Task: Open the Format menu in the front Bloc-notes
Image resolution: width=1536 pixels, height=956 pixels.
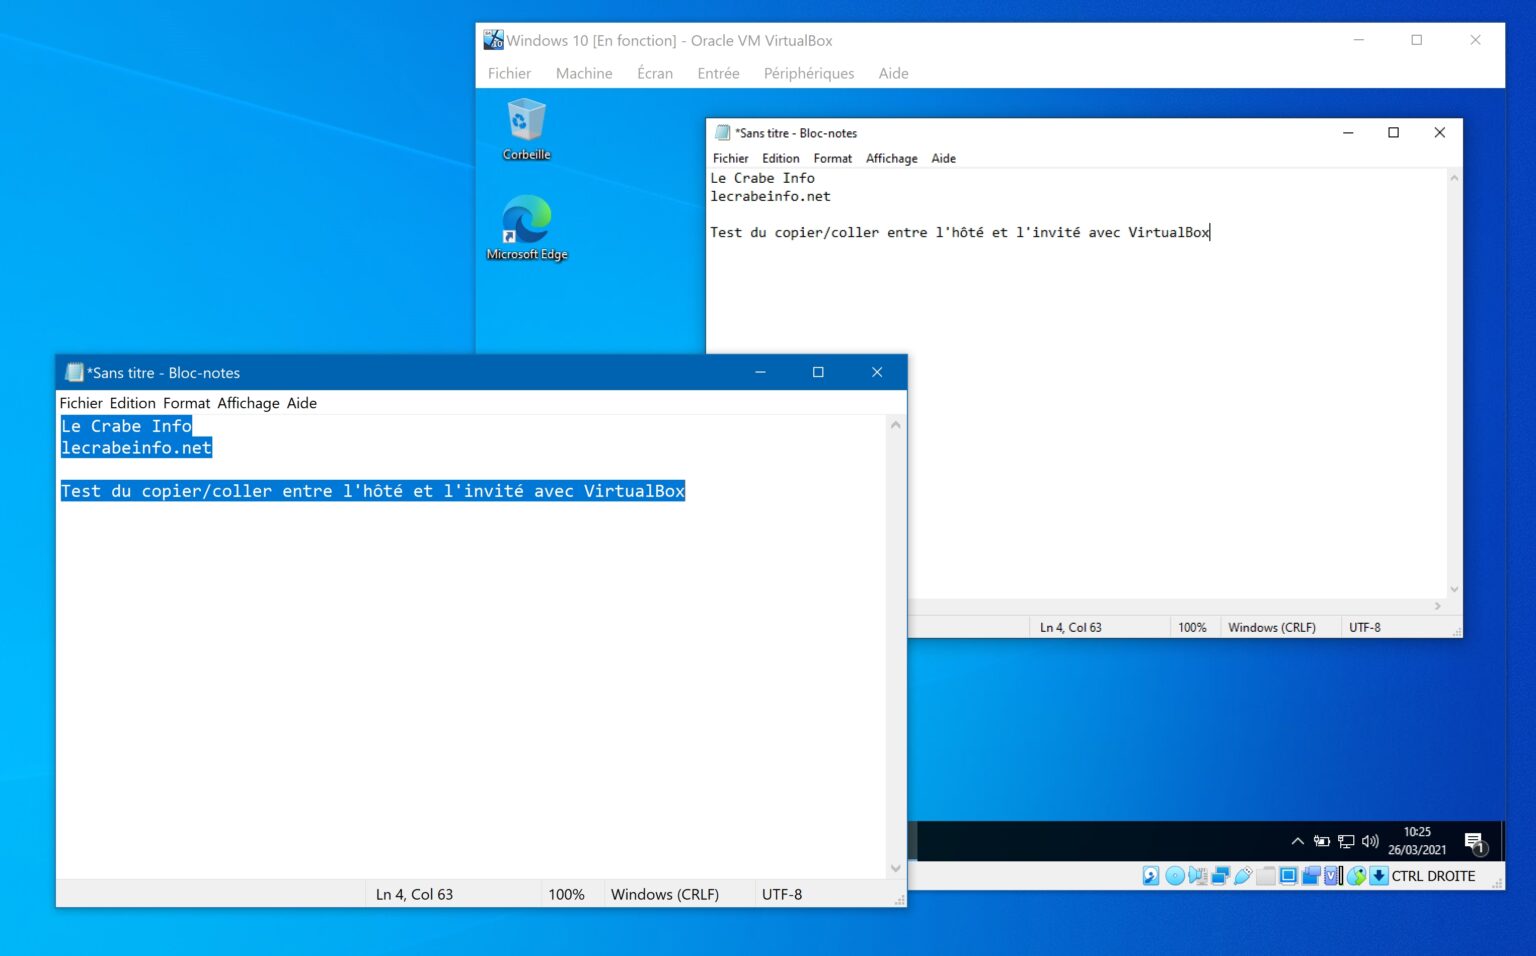Action: click(x=186, y=403)
